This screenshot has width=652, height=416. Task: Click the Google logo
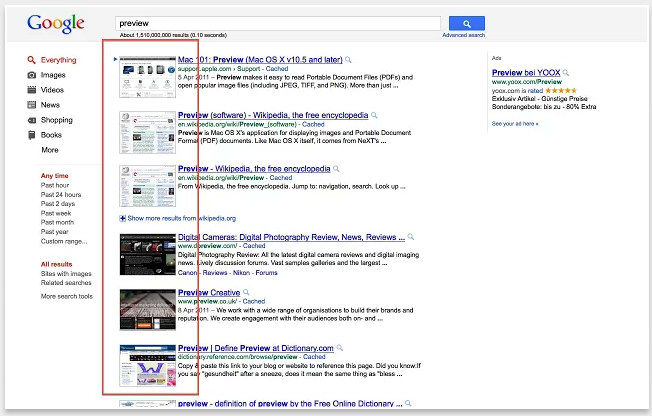(56, 23)
